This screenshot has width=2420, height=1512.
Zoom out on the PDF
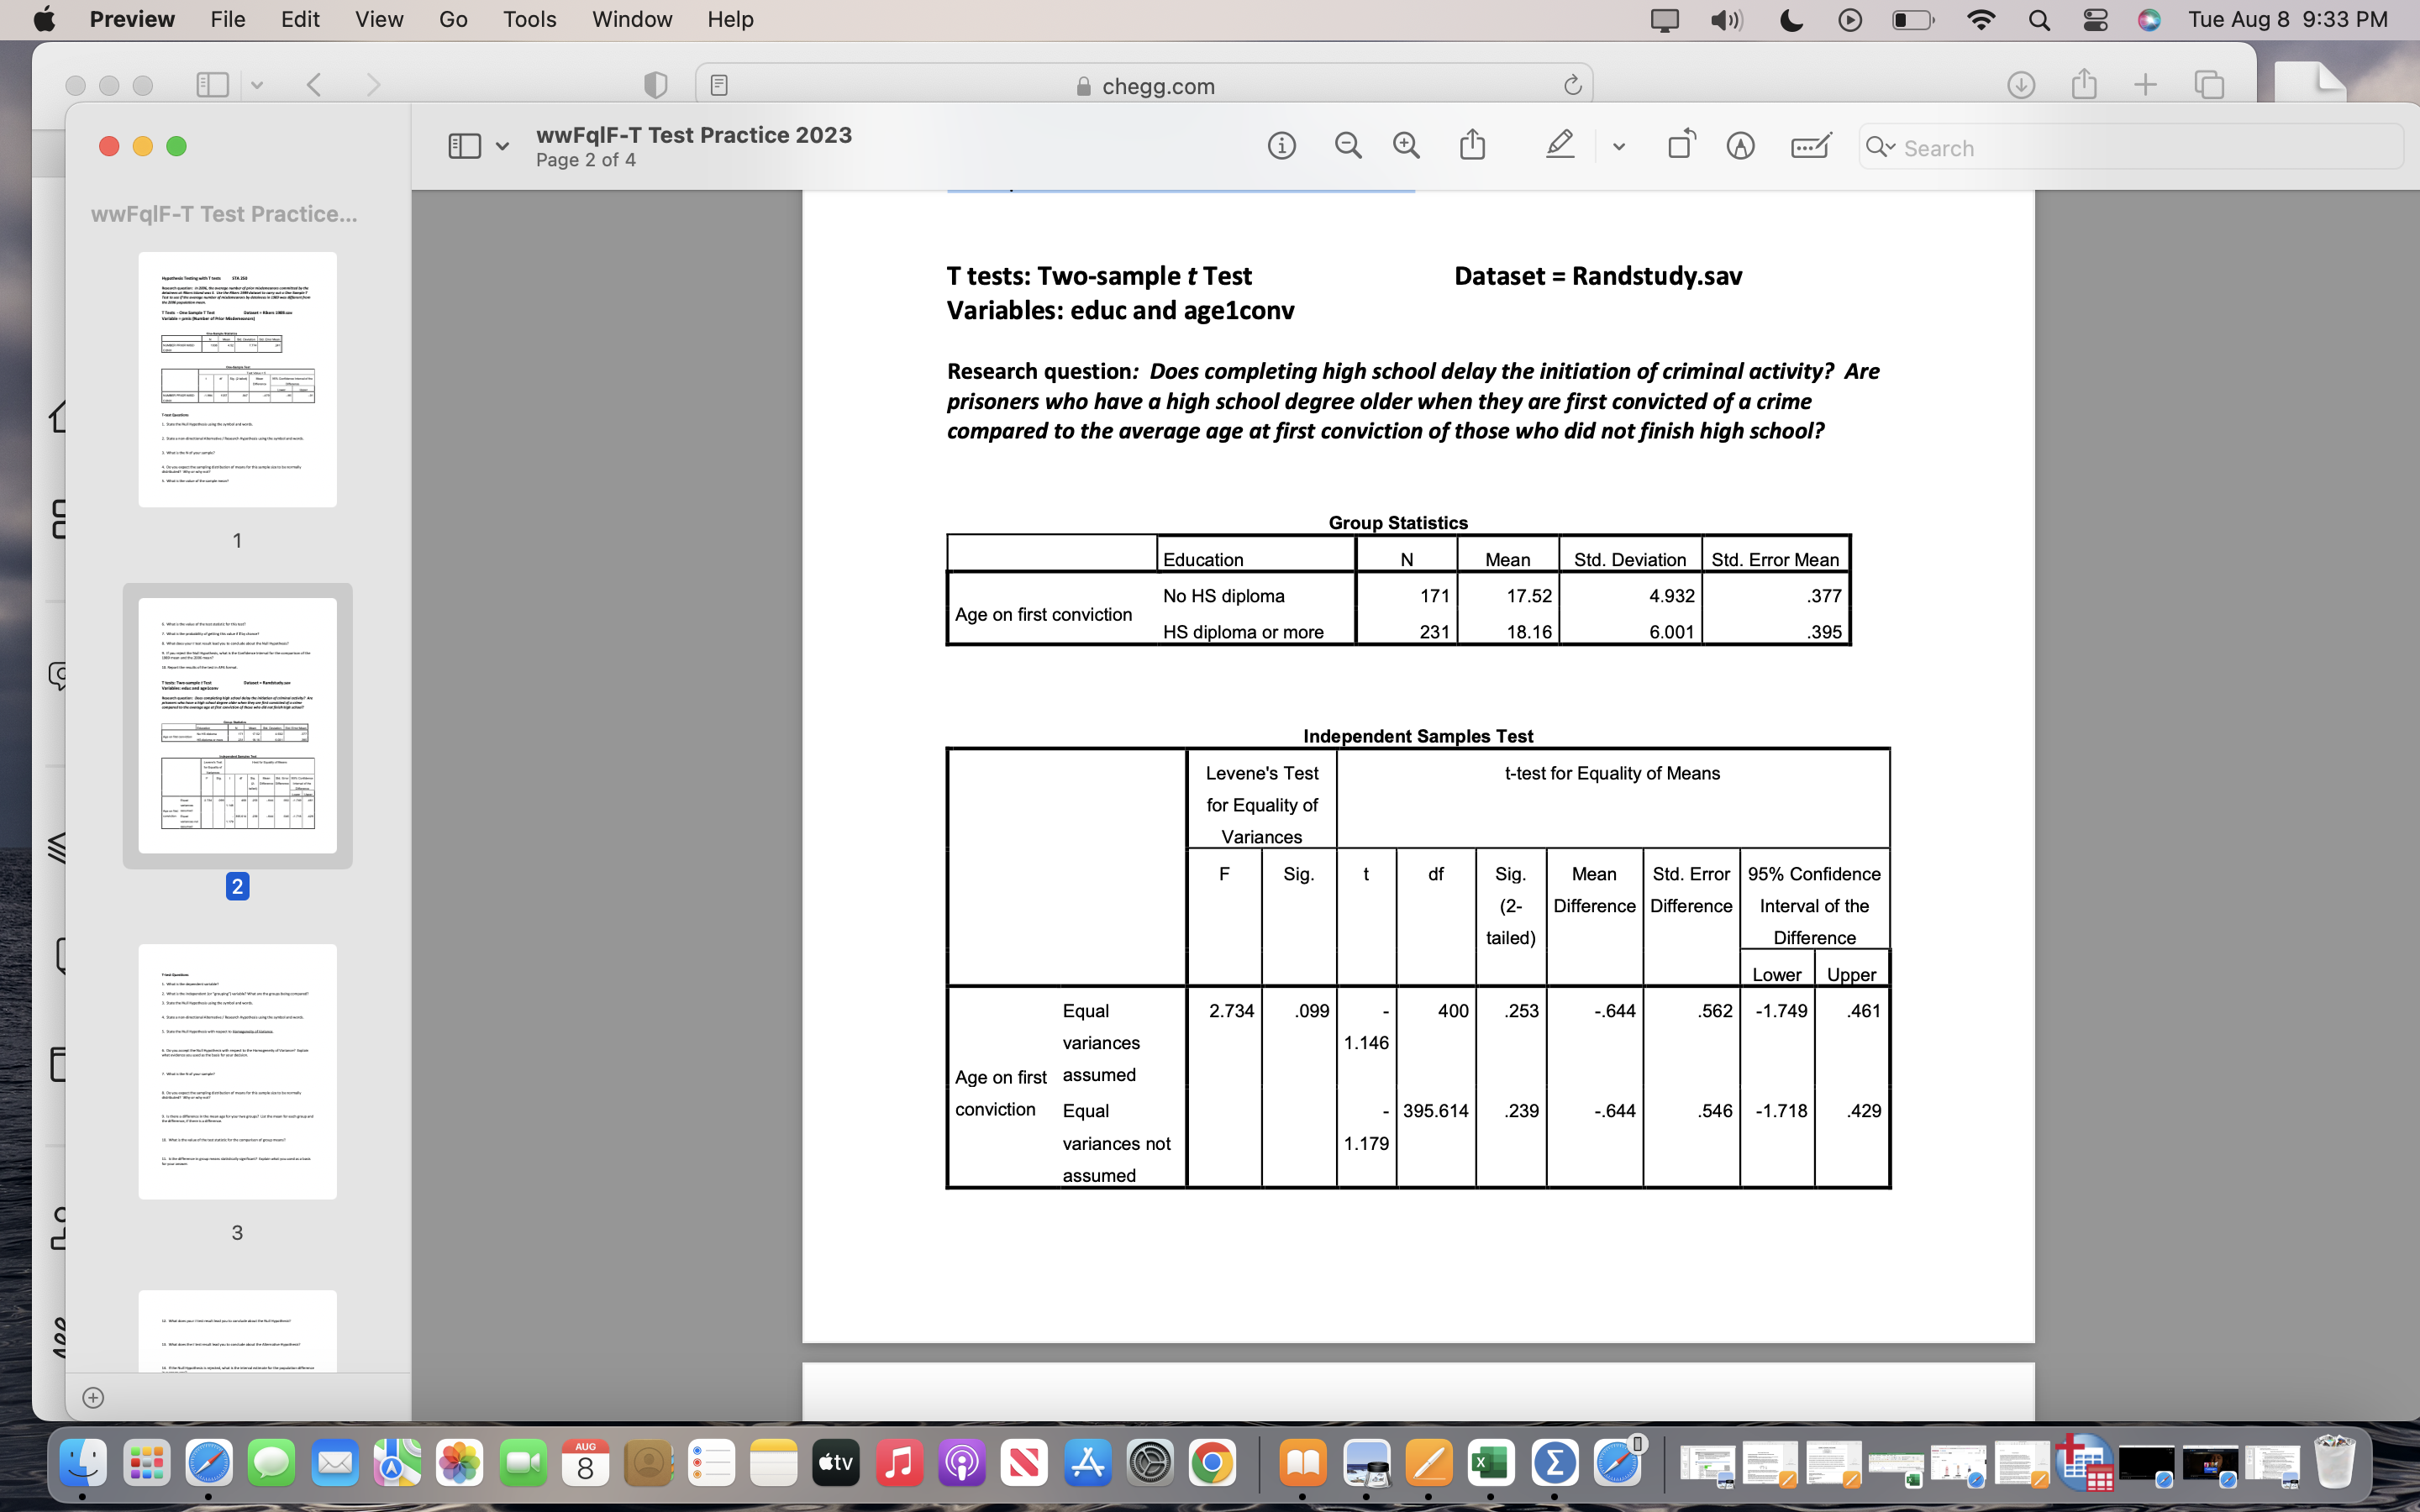[x=1348, y=146]
